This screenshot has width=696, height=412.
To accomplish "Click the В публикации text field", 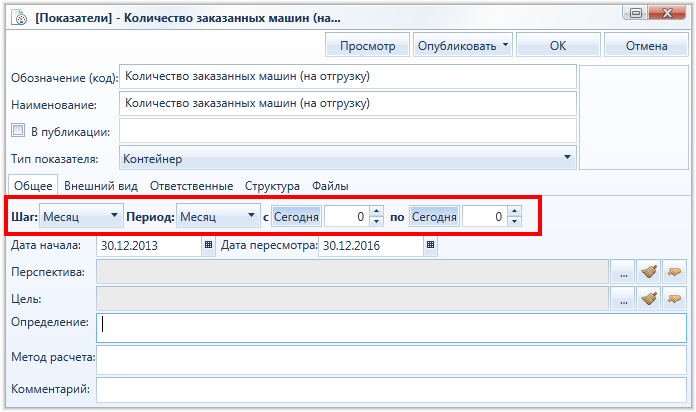I will [x=348, y=131].
